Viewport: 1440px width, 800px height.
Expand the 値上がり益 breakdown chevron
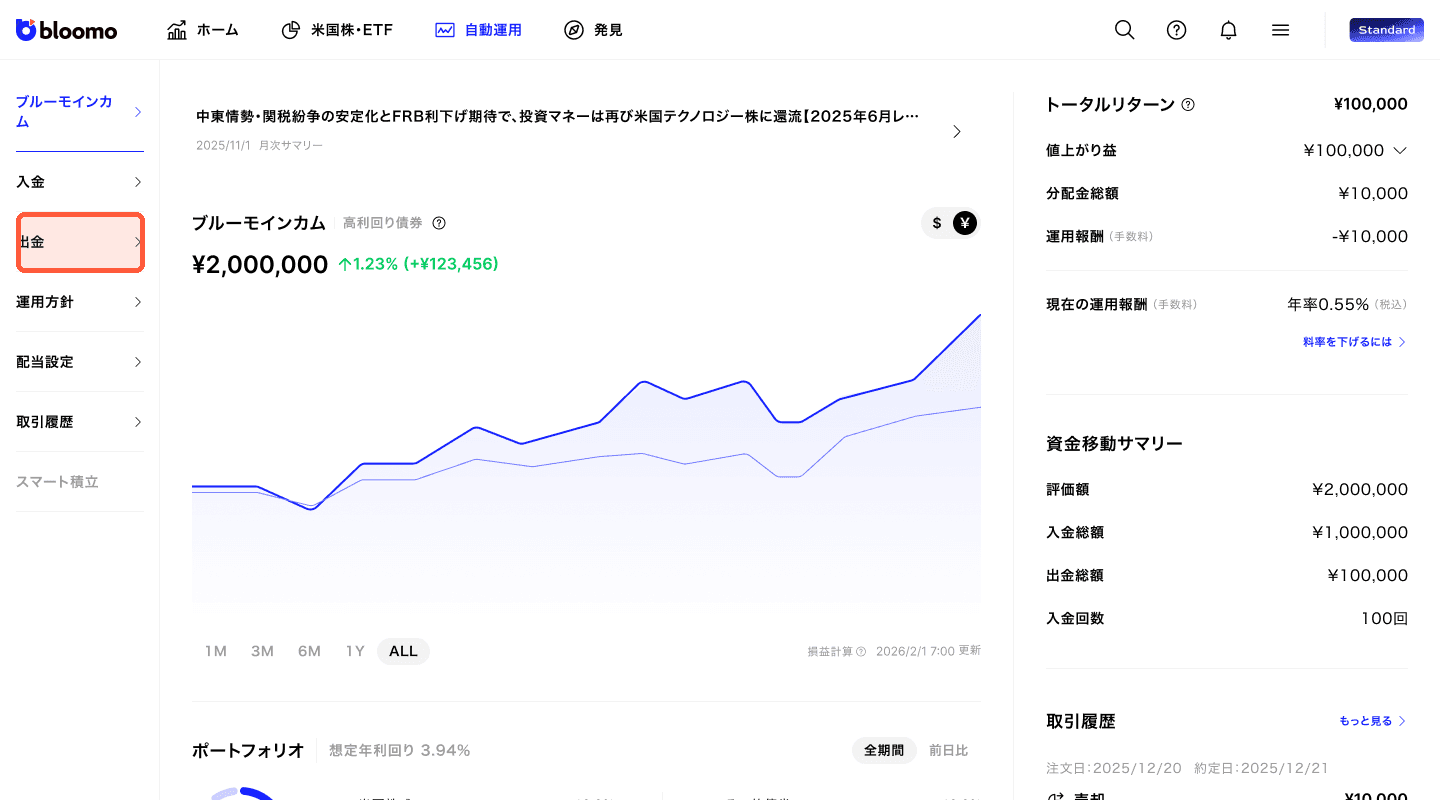(x=1400, y=151)
